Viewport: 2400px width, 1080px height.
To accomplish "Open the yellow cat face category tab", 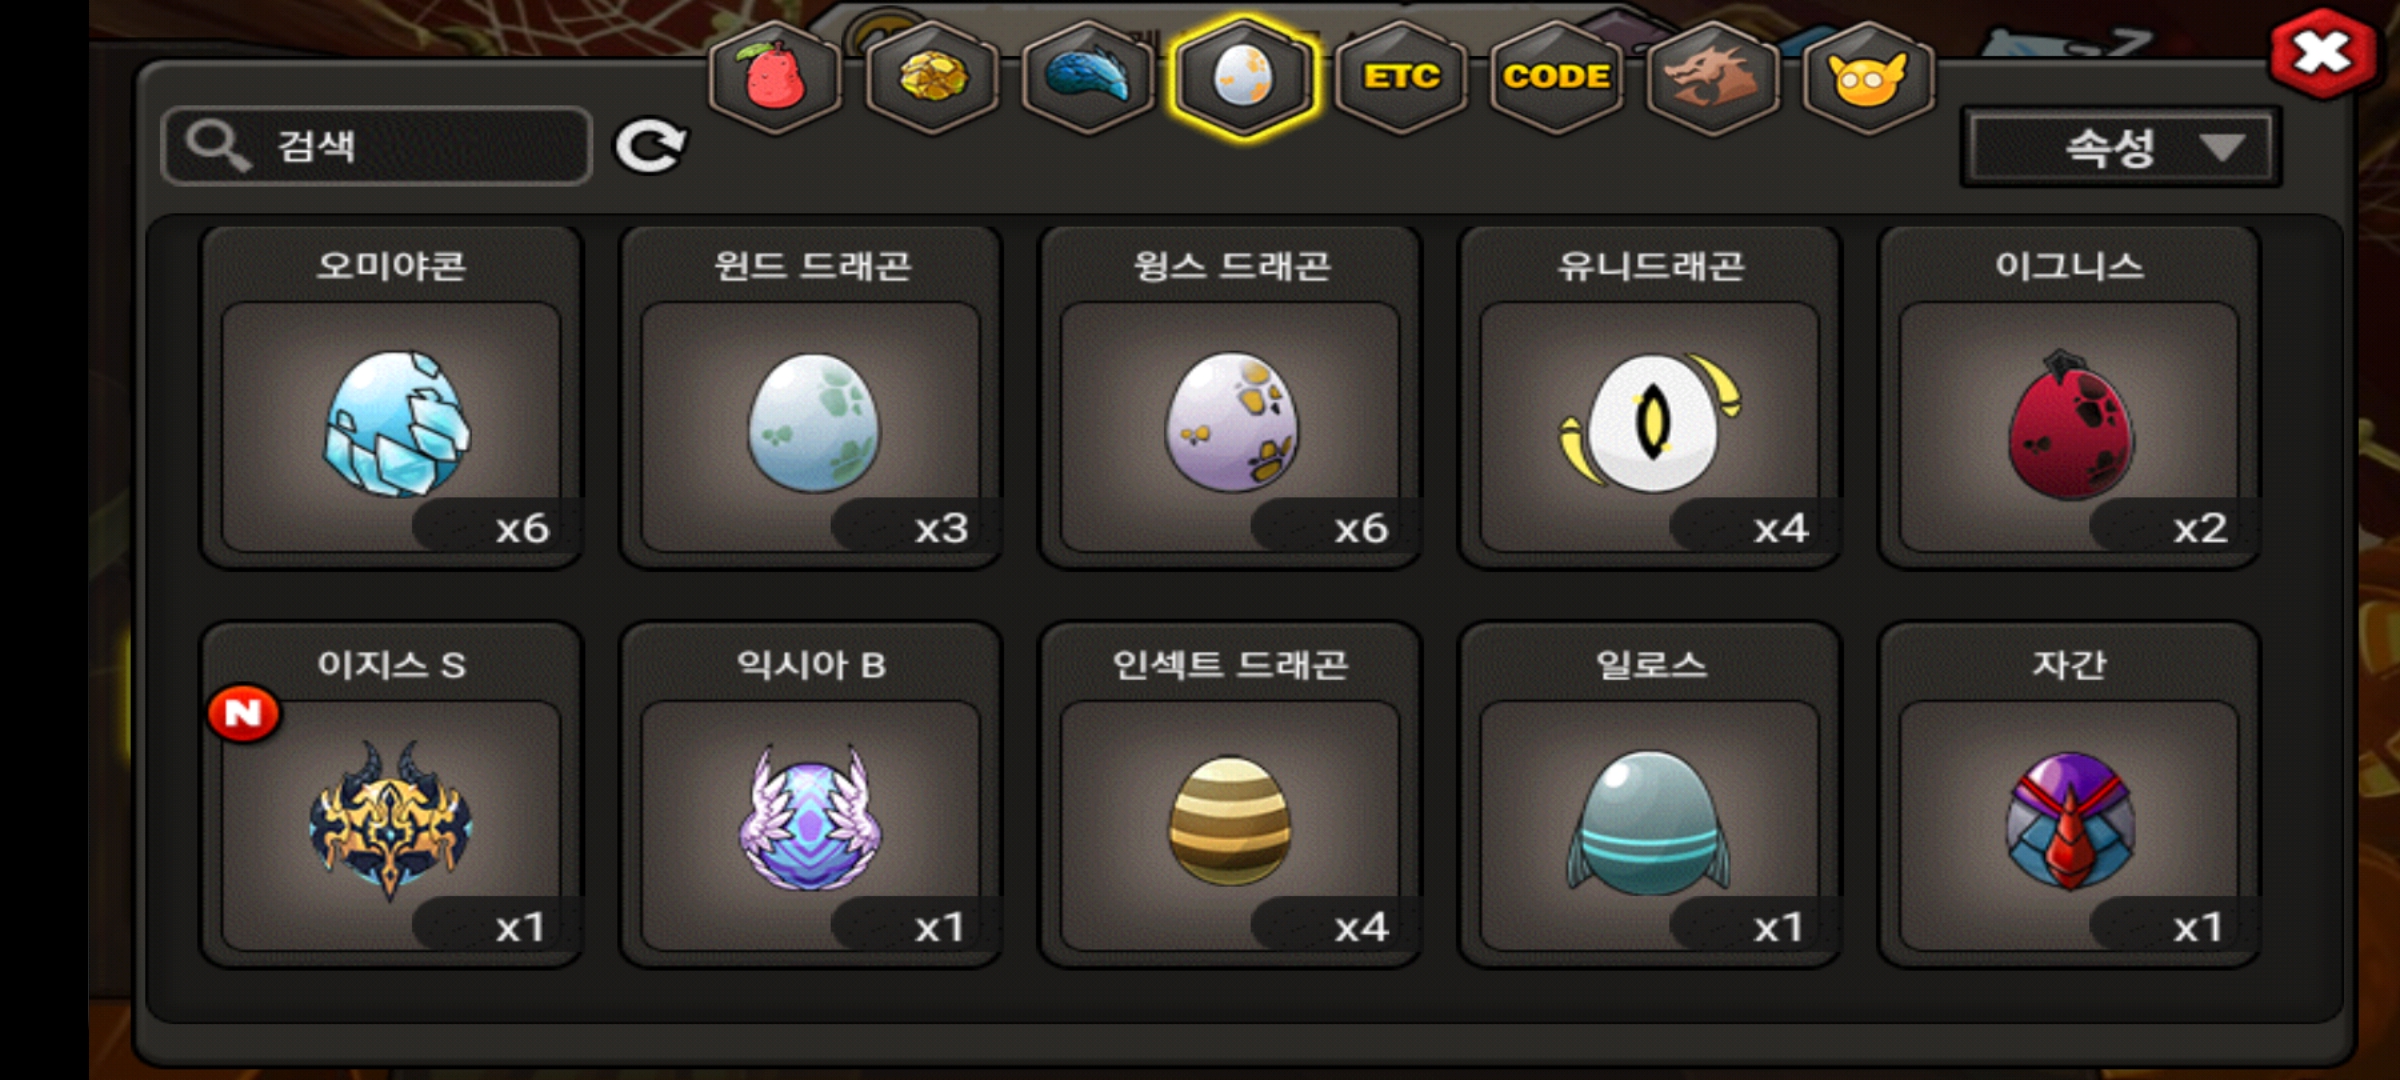I will tap(1868, 77).
